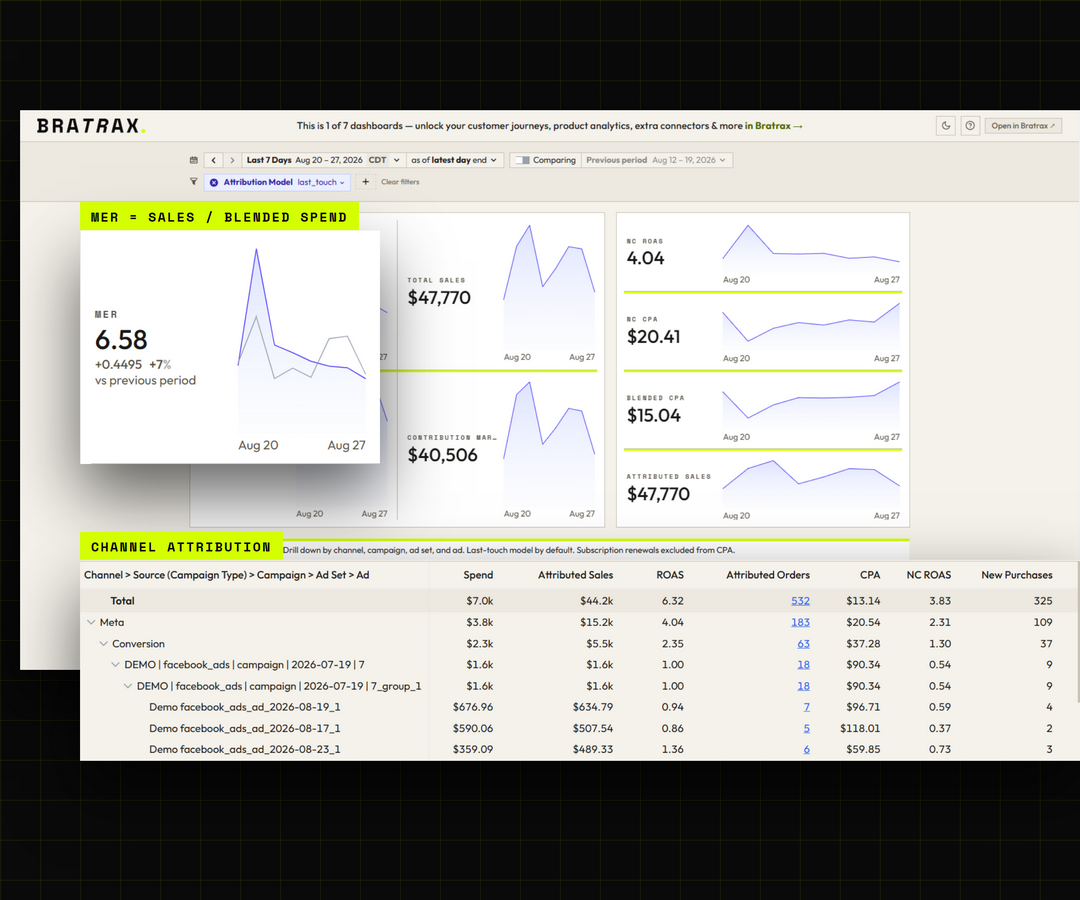
Task: Click the NC ROAS sparkline chart
Action: point(811,249)
